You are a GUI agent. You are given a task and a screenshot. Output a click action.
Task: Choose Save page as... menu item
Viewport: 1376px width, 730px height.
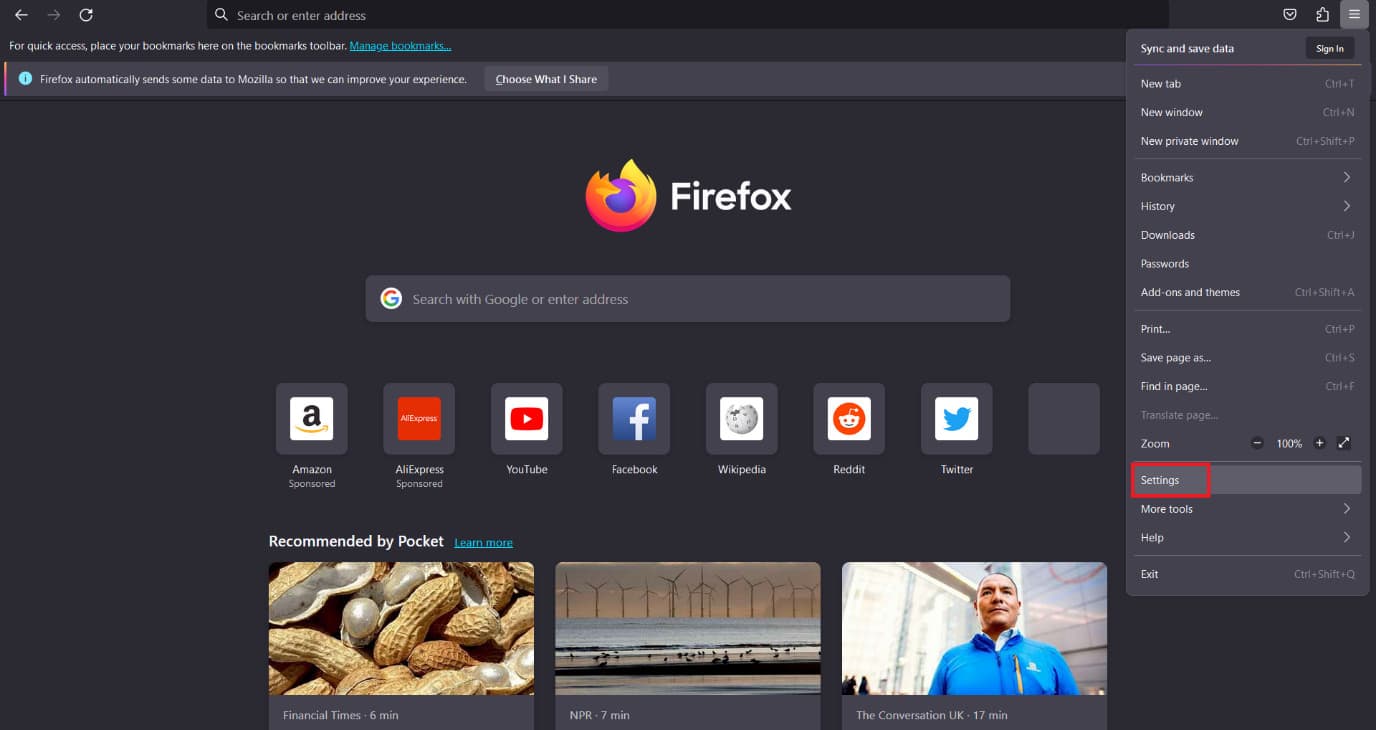click(x=1246, y=358)
